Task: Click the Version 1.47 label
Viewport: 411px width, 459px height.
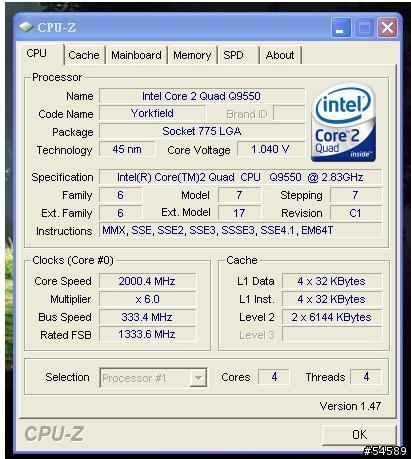Action: [350, 406]
